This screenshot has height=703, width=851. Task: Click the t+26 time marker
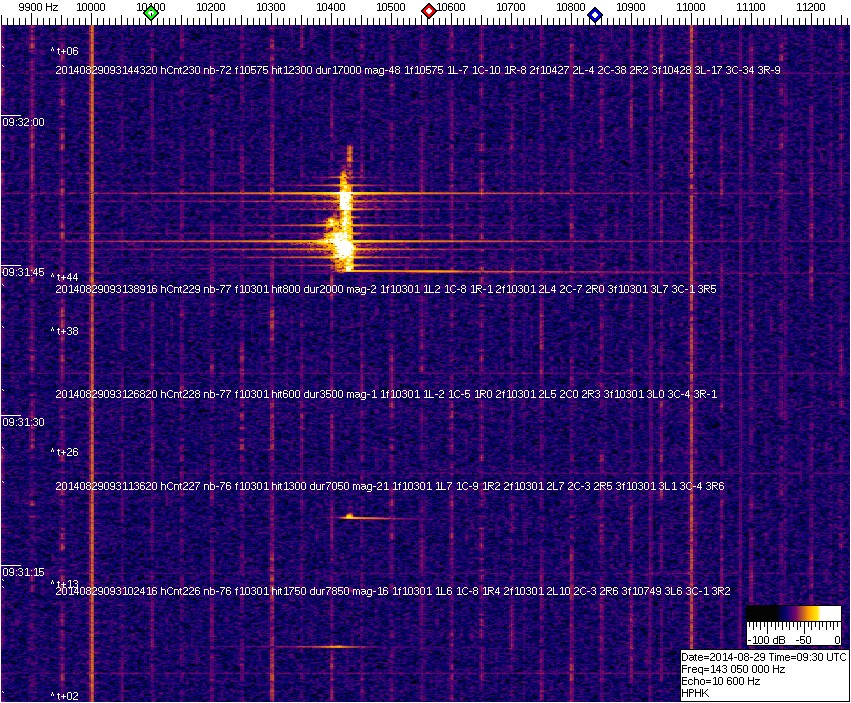tap(66, 453)
